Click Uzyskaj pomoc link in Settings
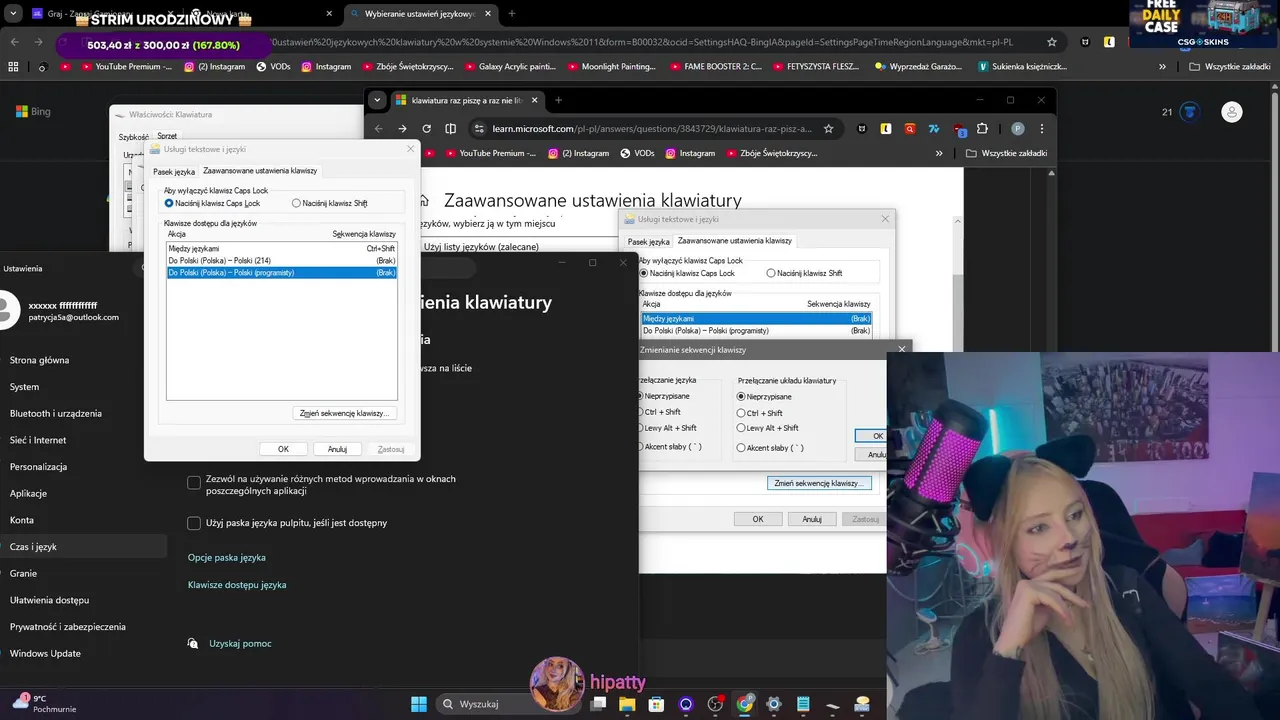The height and width of the screenshot is (720, 1280). click(240, 643)
